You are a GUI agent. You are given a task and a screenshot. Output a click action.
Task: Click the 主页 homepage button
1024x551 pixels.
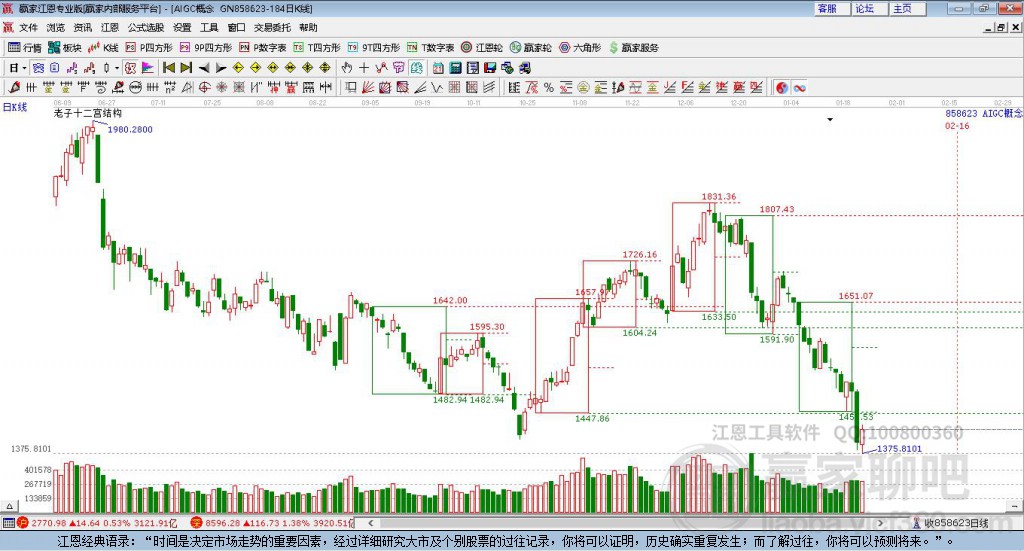coord(907,8)
